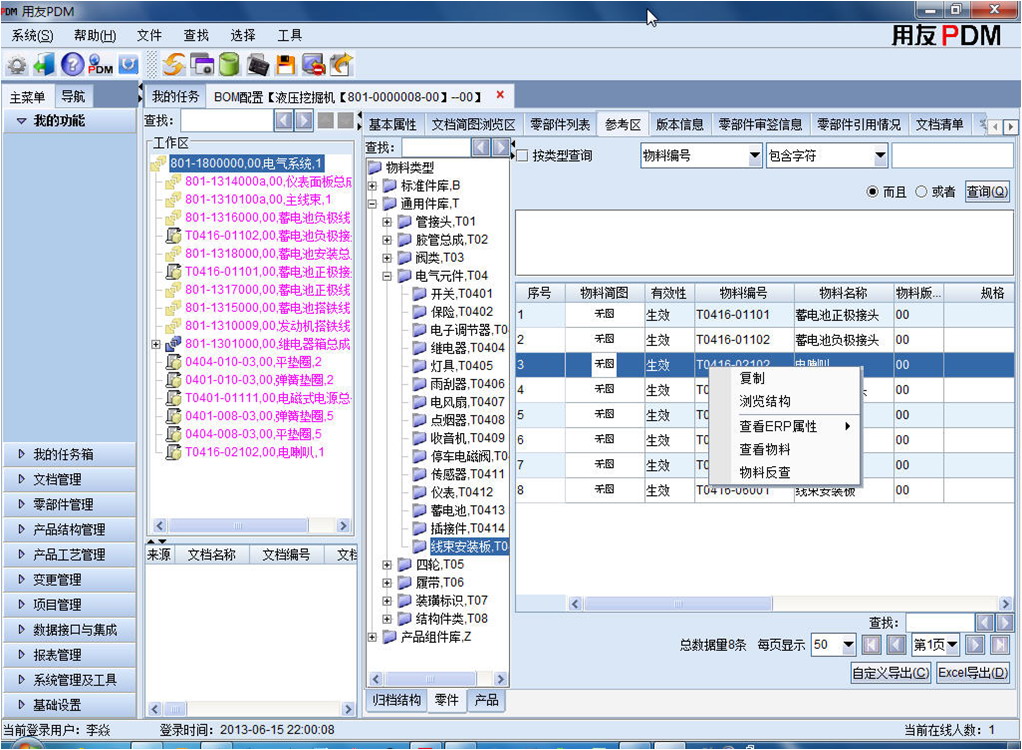Click the PDM globe toolbar icon
This screenshot has width=1022, height=750.
tap(100, 65)
